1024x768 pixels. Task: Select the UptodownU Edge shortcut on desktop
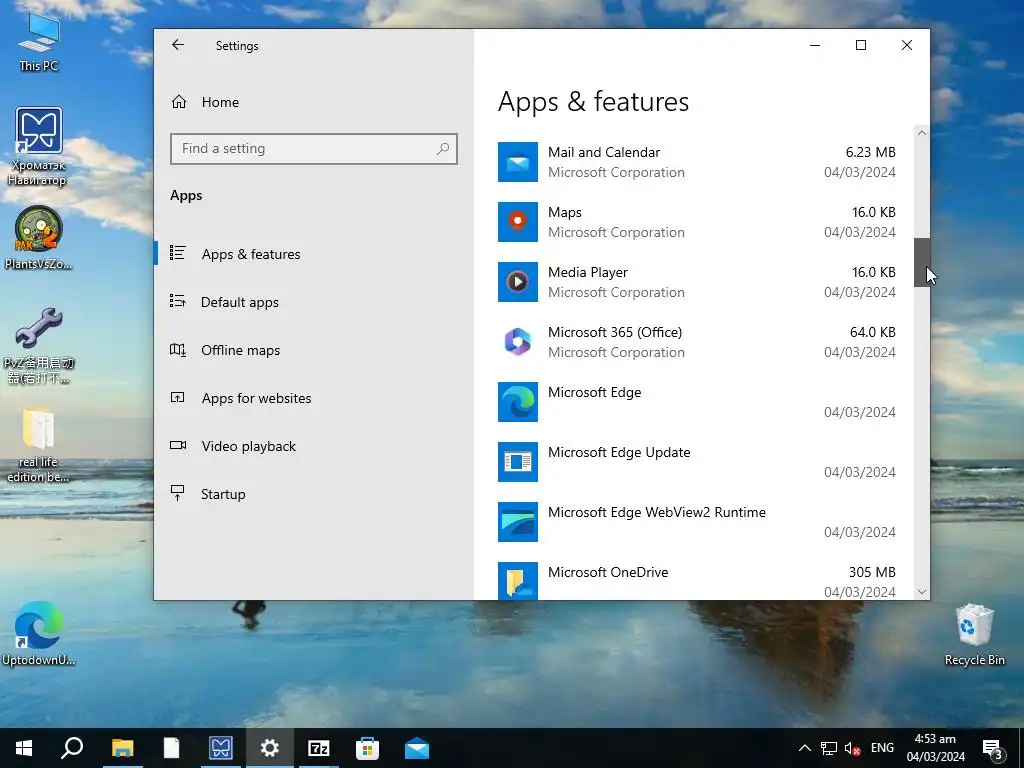pos(38,633)
